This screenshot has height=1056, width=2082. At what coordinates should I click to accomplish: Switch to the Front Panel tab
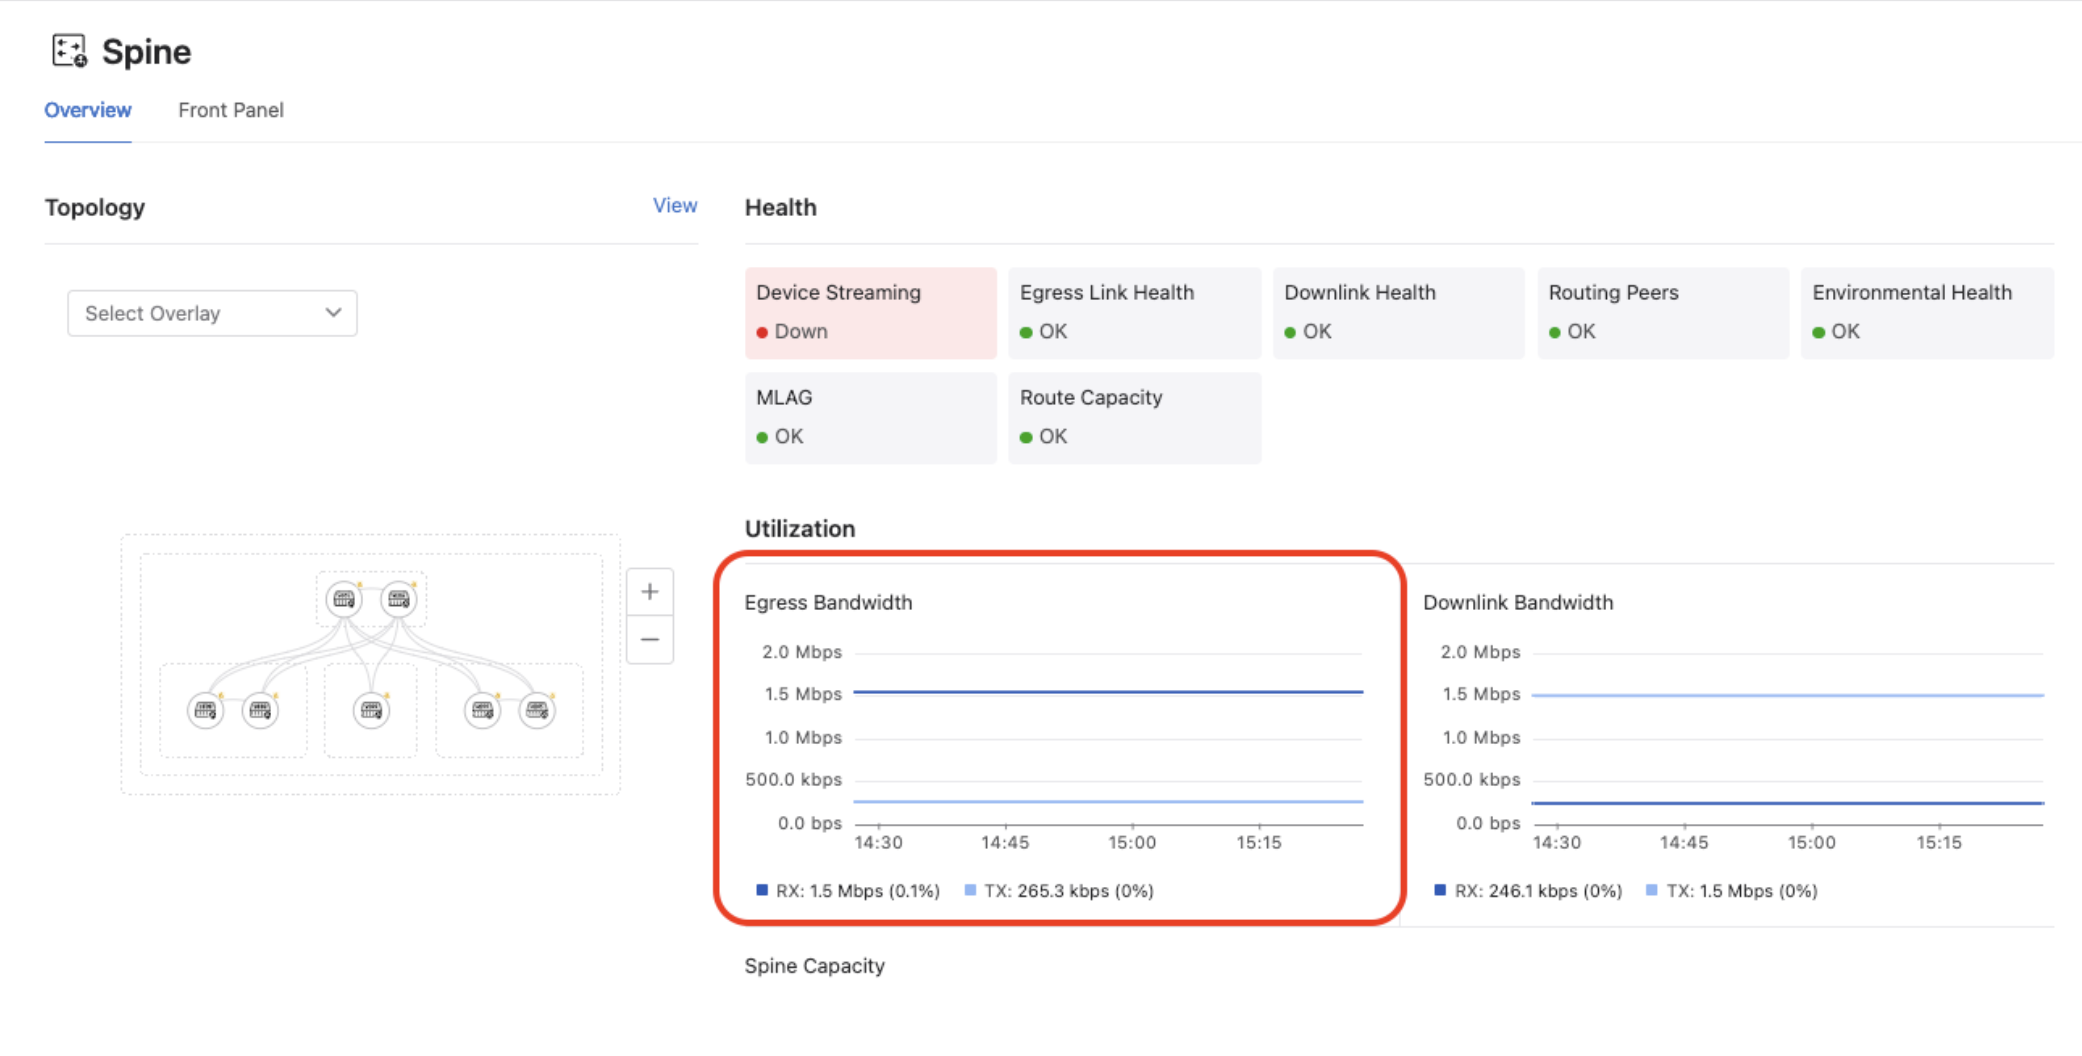(230, 110)
